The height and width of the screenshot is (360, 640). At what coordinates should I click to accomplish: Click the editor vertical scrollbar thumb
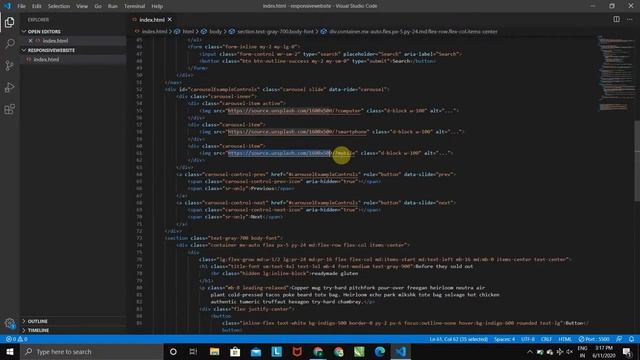[637, 160]
